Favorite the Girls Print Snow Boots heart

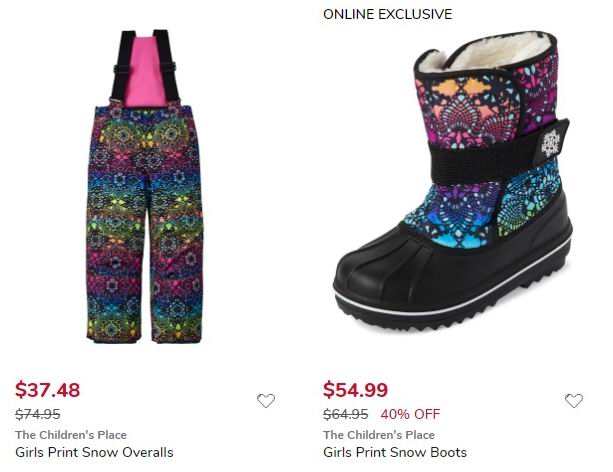coord(574,400)
